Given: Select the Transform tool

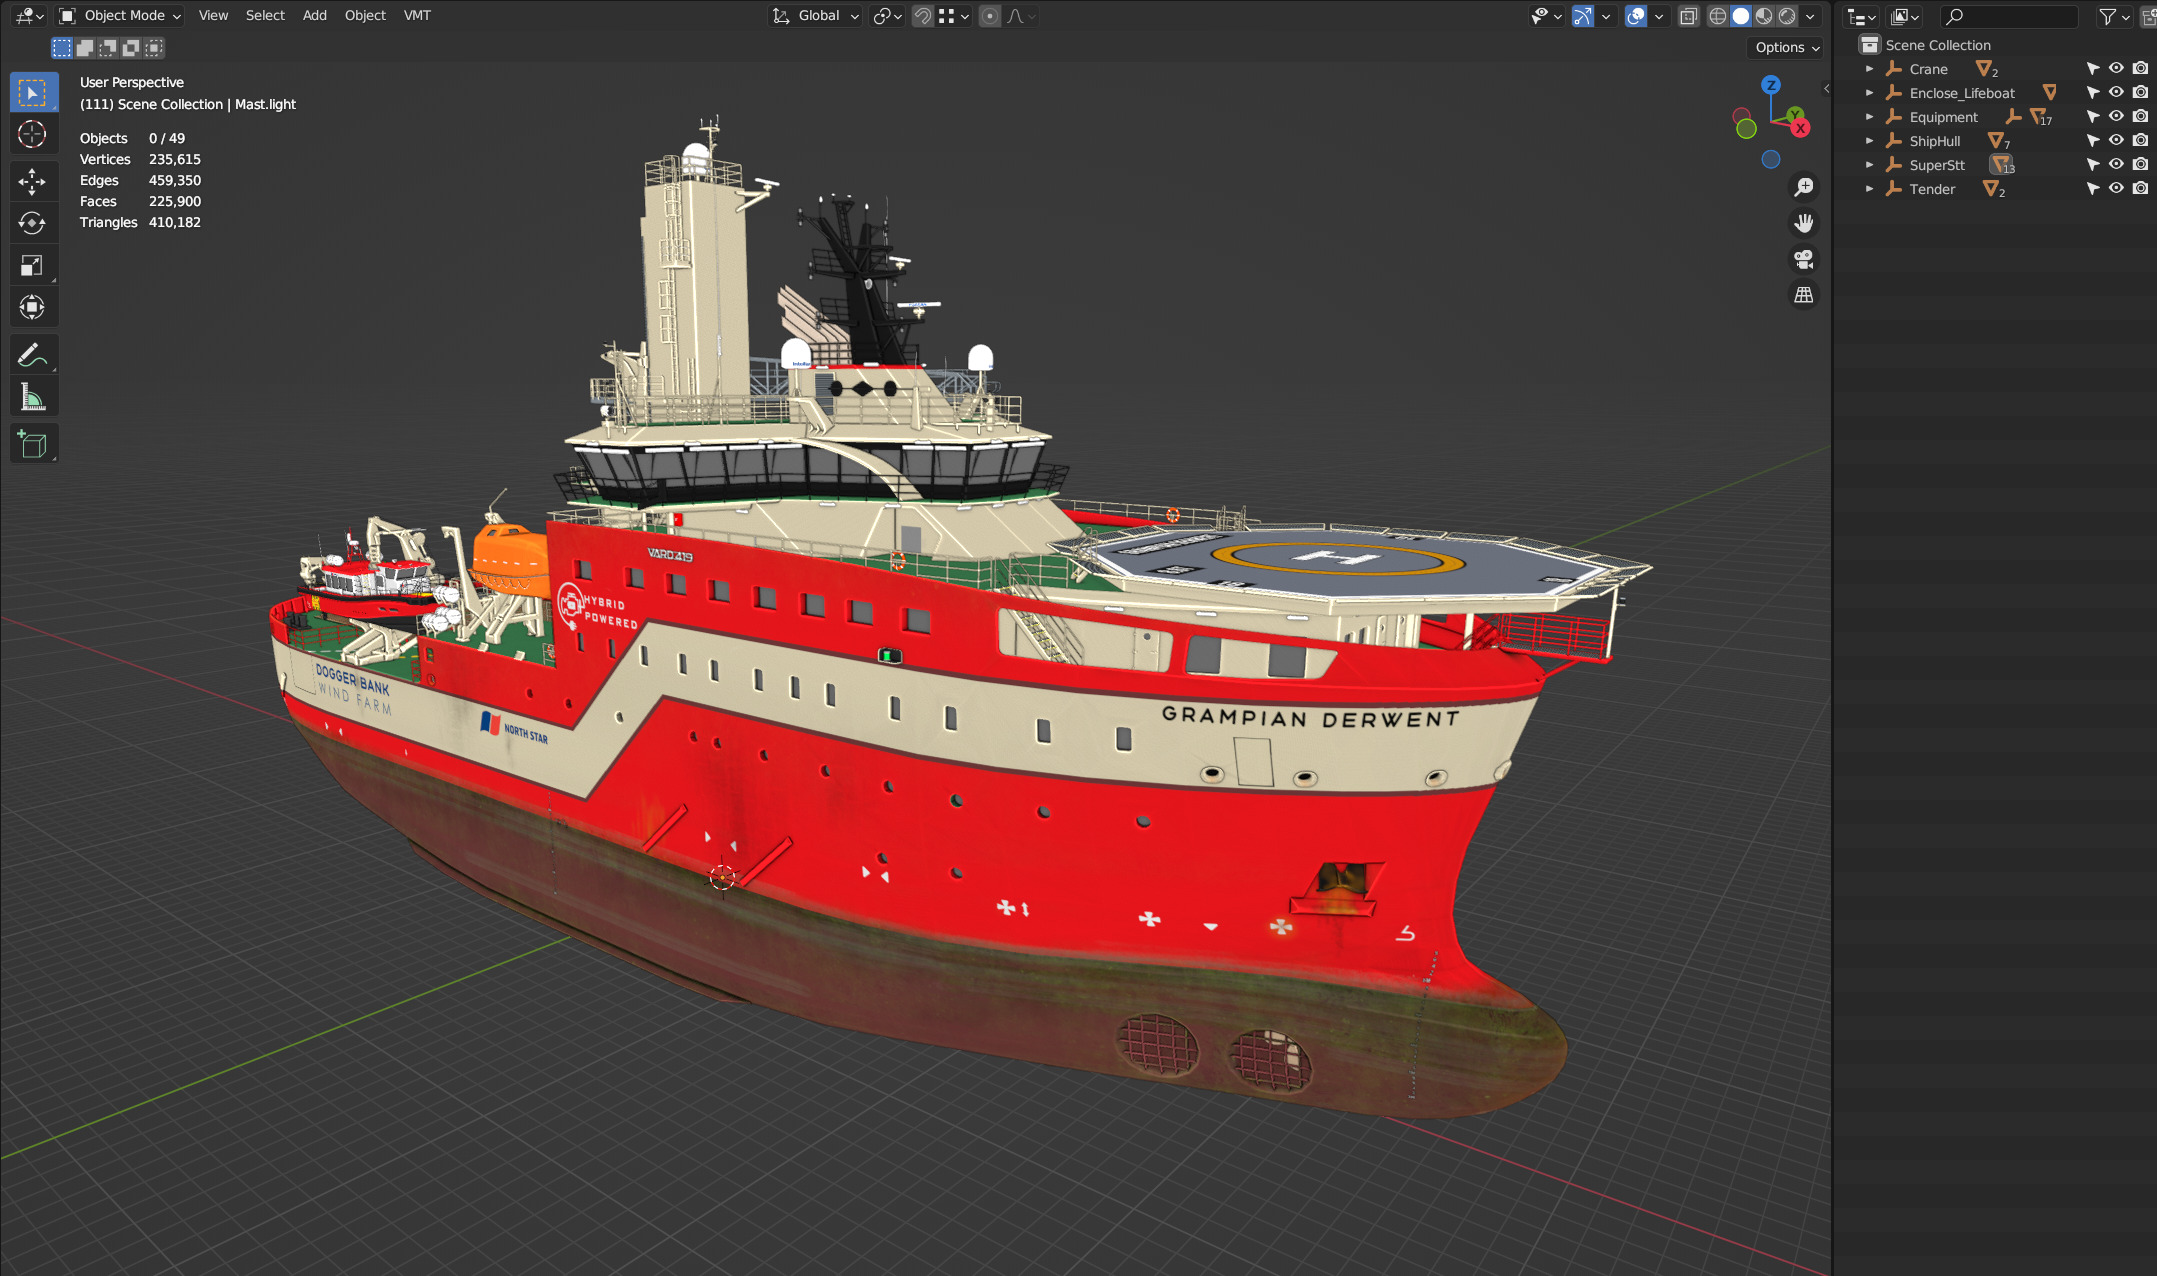Looking at the screenshot, I should coord(33,307).
